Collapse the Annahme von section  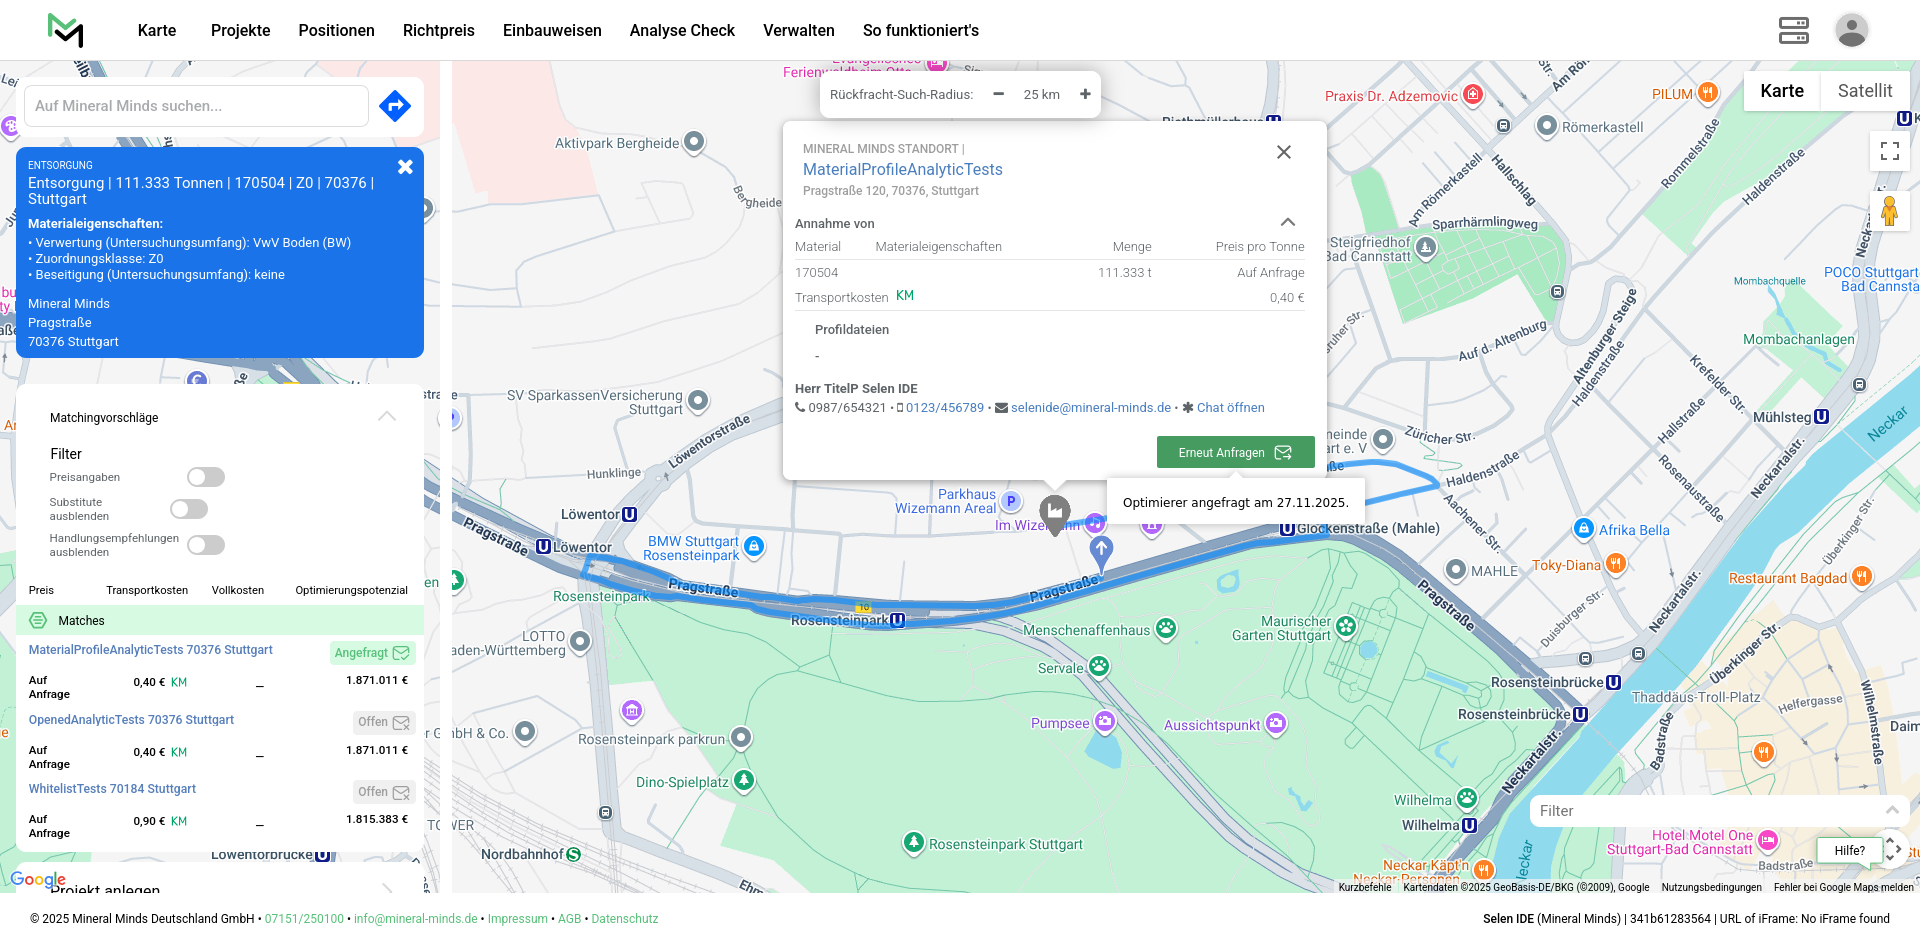coord(1287,222)
